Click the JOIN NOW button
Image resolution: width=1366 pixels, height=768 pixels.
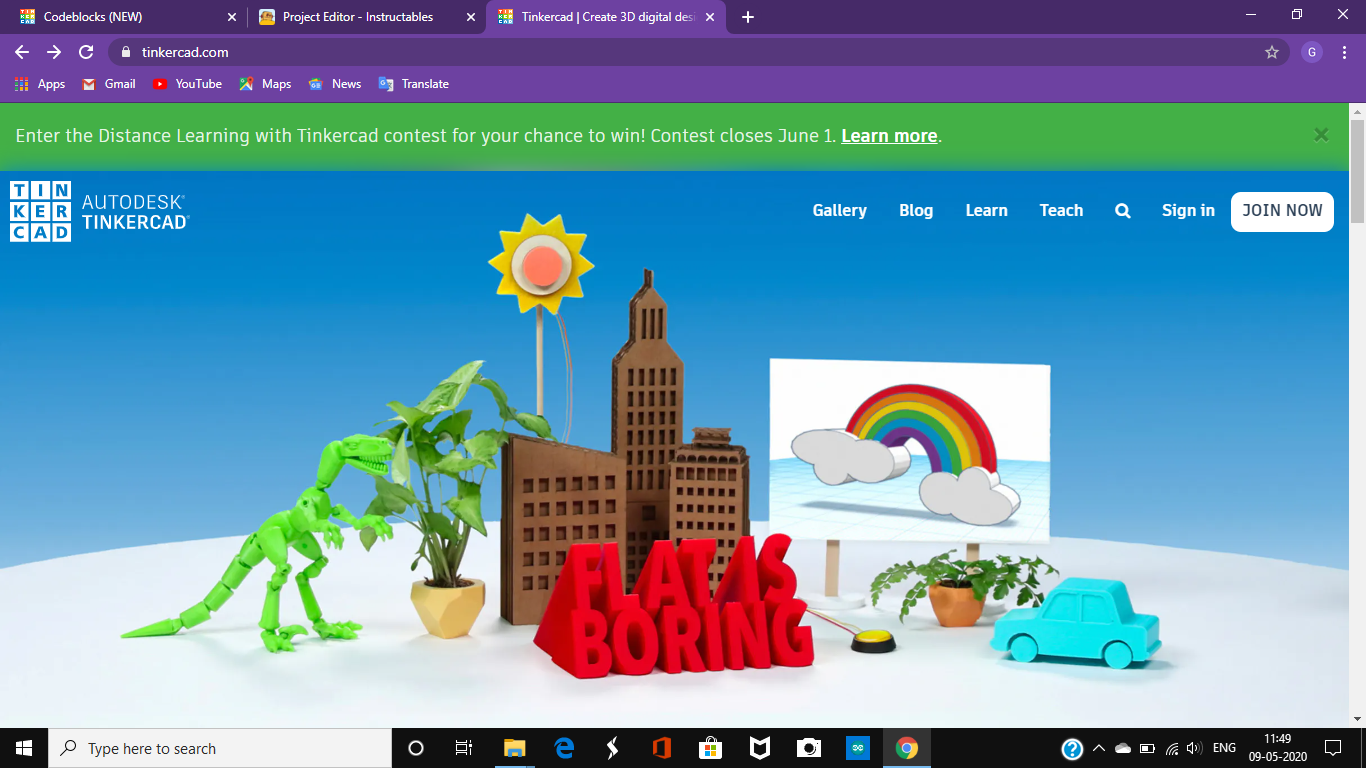pyautogui.click(x=1282, y=211)
